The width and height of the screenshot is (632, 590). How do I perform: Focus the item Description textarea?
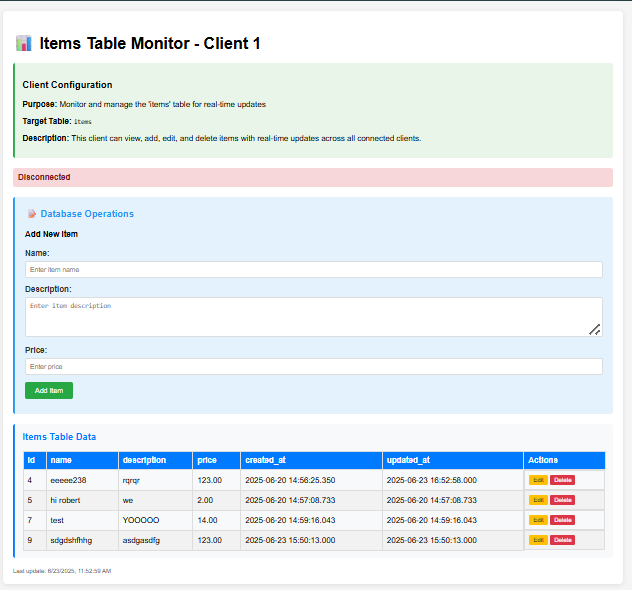[x=314, y=317]
